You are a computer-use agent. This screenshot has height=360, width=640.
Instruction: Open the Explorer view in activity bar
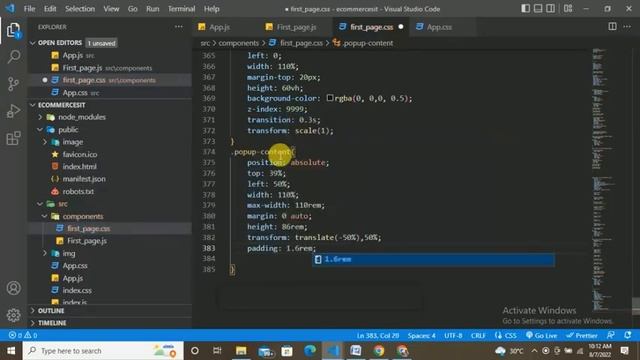13,30
